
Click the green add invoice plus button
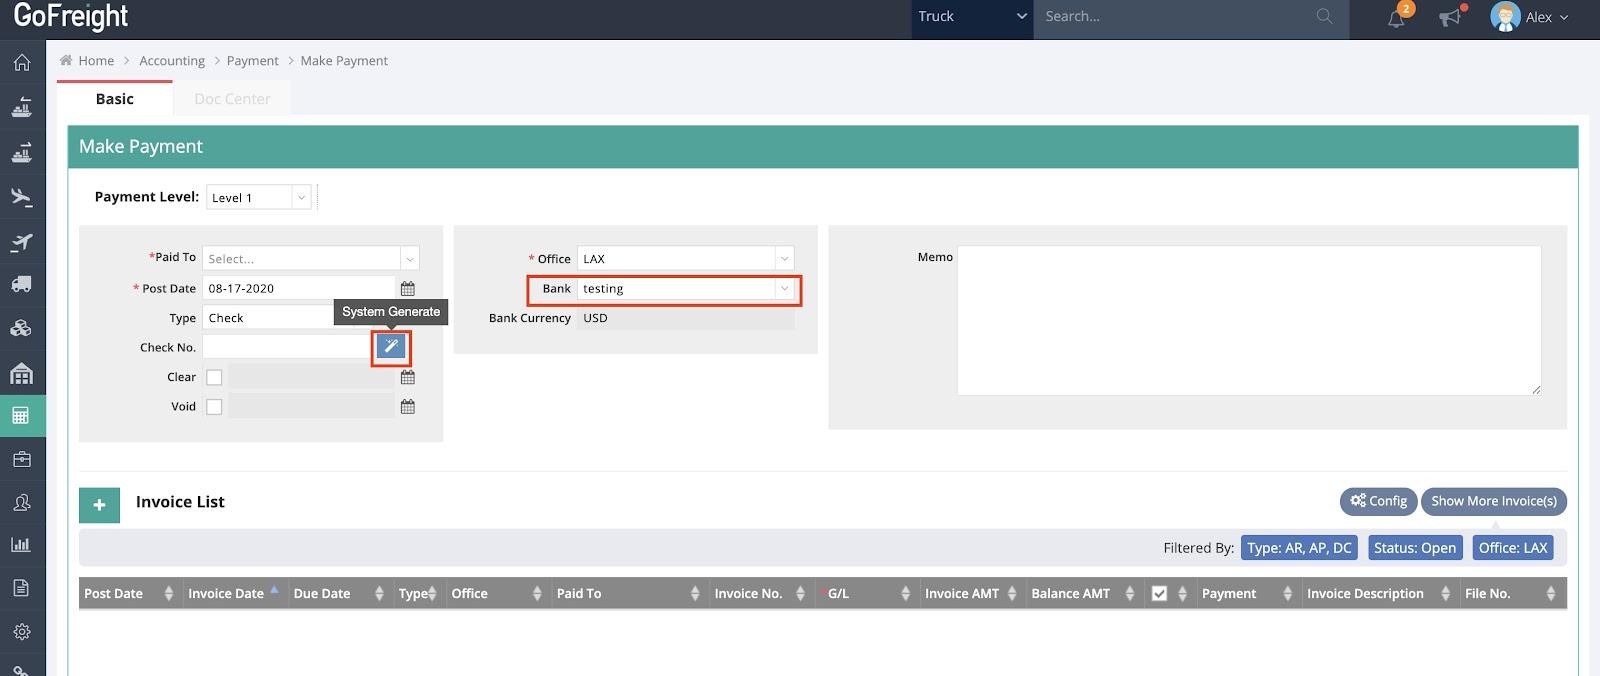point(99,505)
